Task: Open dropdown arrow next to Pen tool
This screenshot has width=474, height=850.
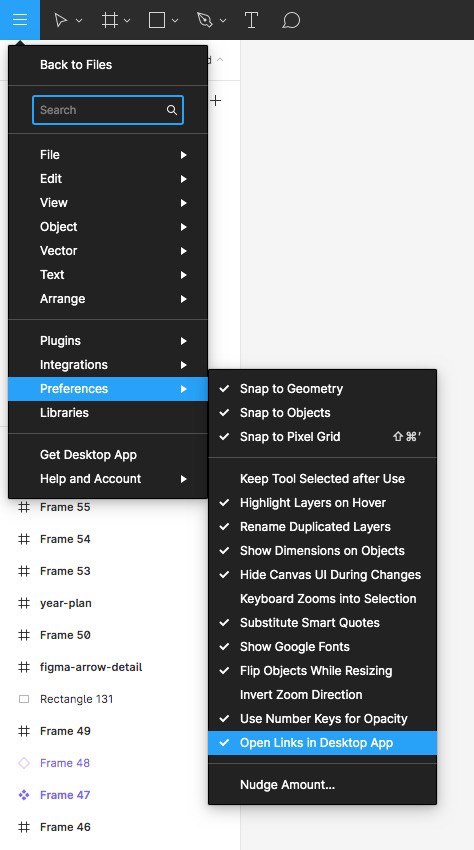Action: pos(222,21)
